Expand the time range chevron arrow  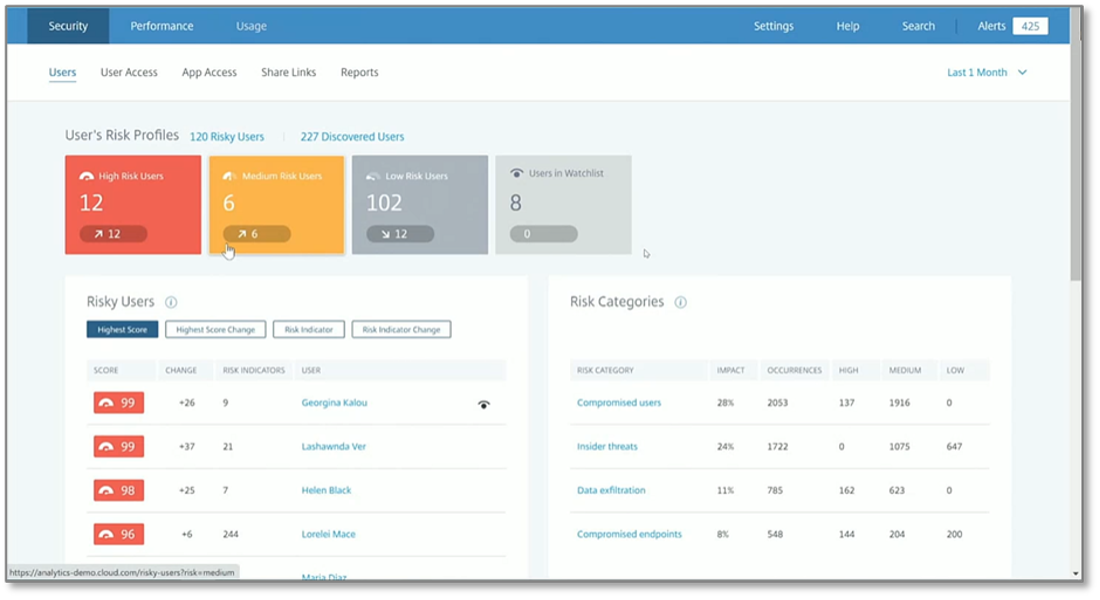pyautogui.click(x=1022, y=72)
